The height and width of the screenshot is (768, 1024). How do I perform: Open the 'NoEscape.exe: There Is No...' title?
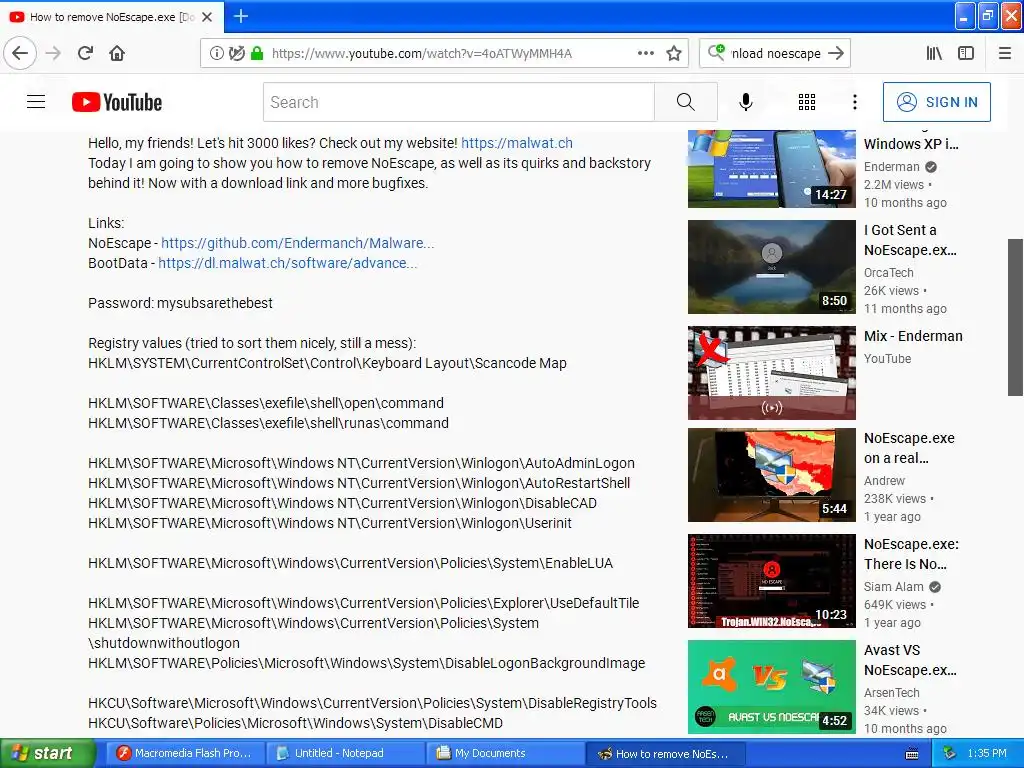pos(911,554)
